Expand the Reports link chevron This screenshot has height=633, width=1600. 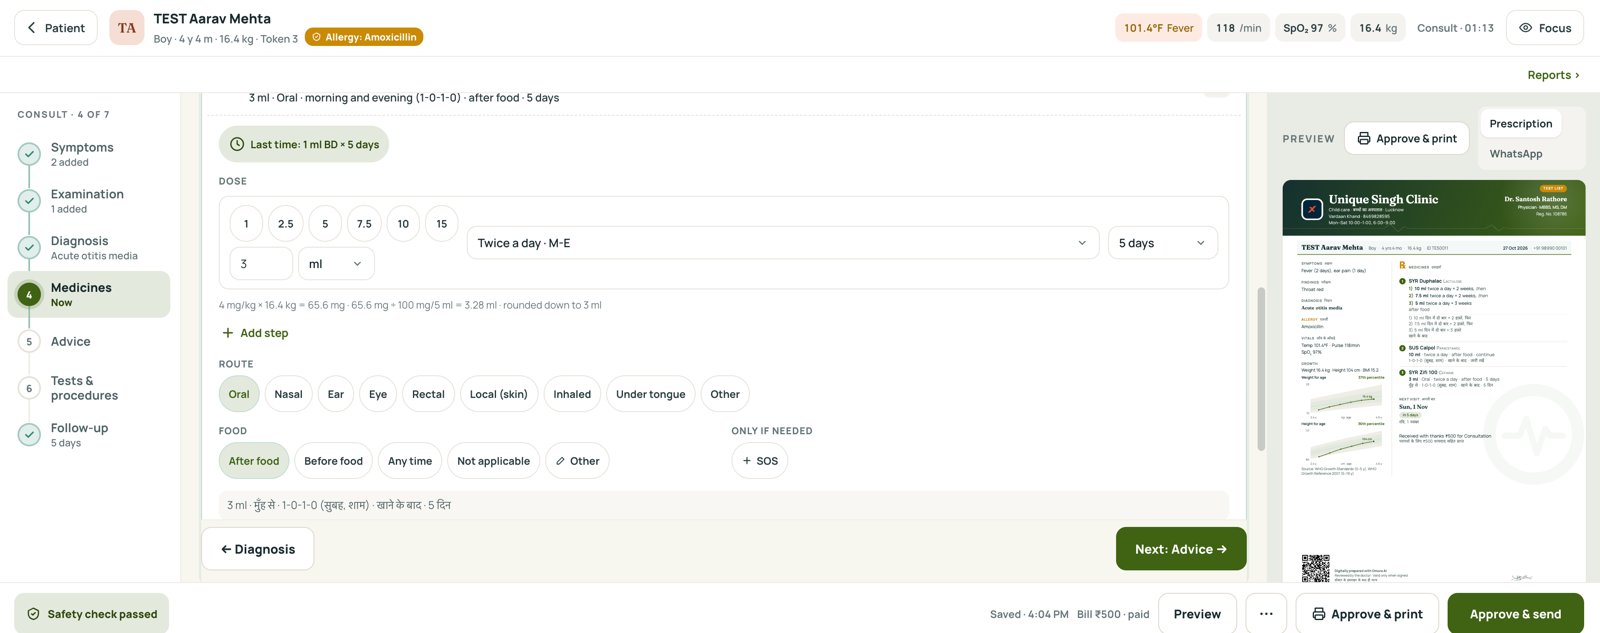pos(1578,75)
